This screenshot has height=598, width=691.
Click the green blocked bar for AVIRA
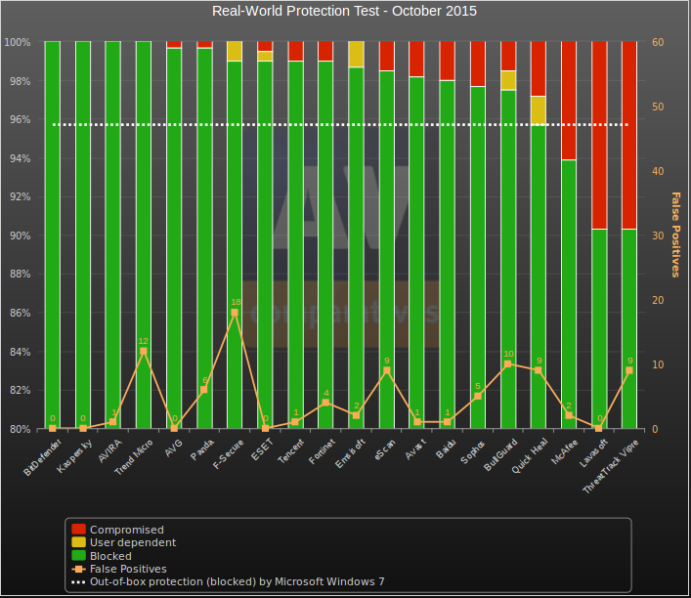[x=113, y=235]
